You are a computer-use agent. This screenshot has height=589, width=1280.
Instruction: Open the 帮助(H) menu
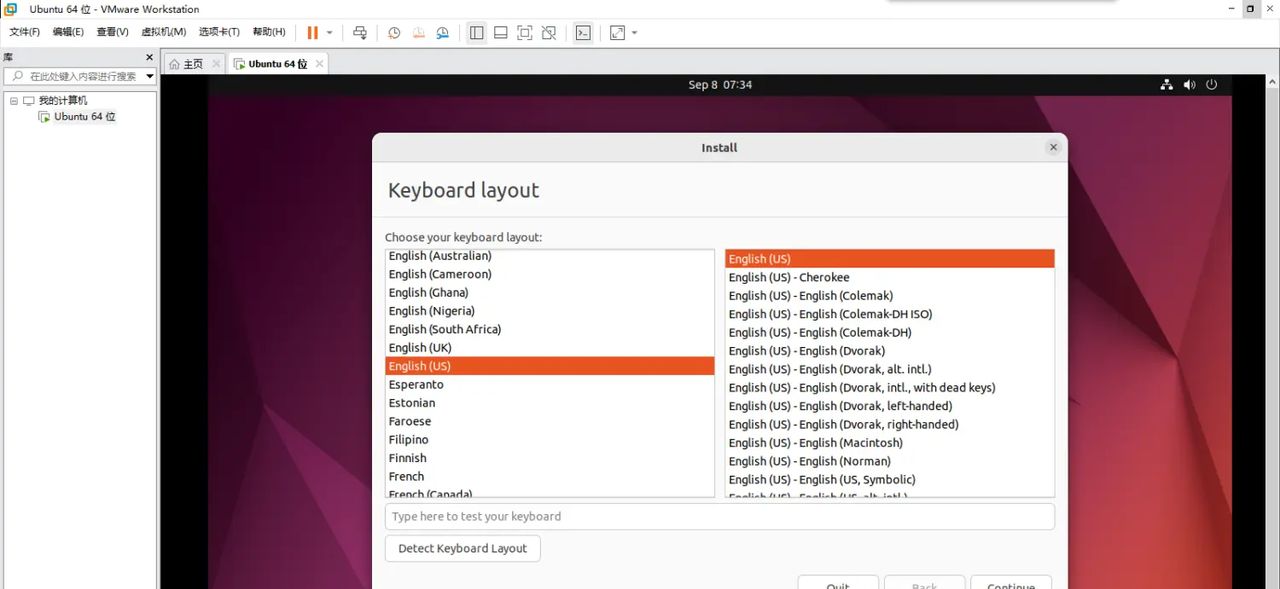click(x=269, y=32)
